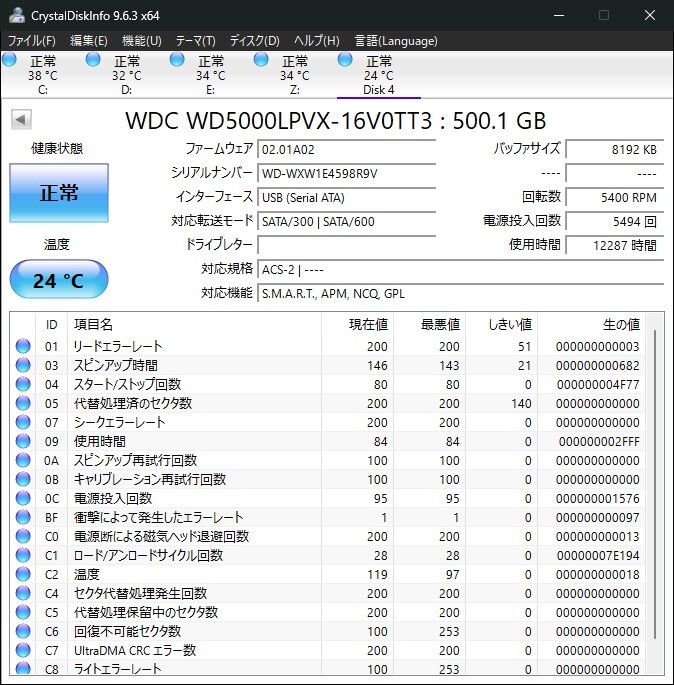Click status orb for attribute 05 代替処理済のセクタ数
Screen dimensions: 674x685
tap(23, 403)
